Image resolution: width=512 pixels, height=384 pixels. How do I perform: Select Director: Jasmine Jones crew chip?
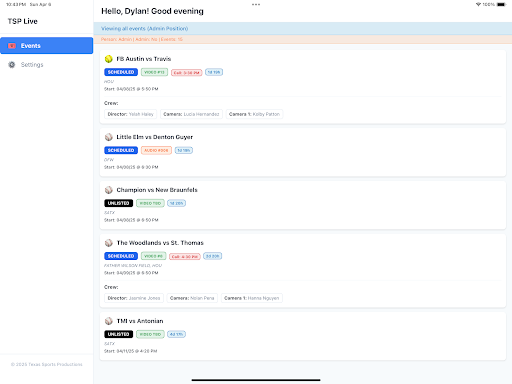coord(134,298)
